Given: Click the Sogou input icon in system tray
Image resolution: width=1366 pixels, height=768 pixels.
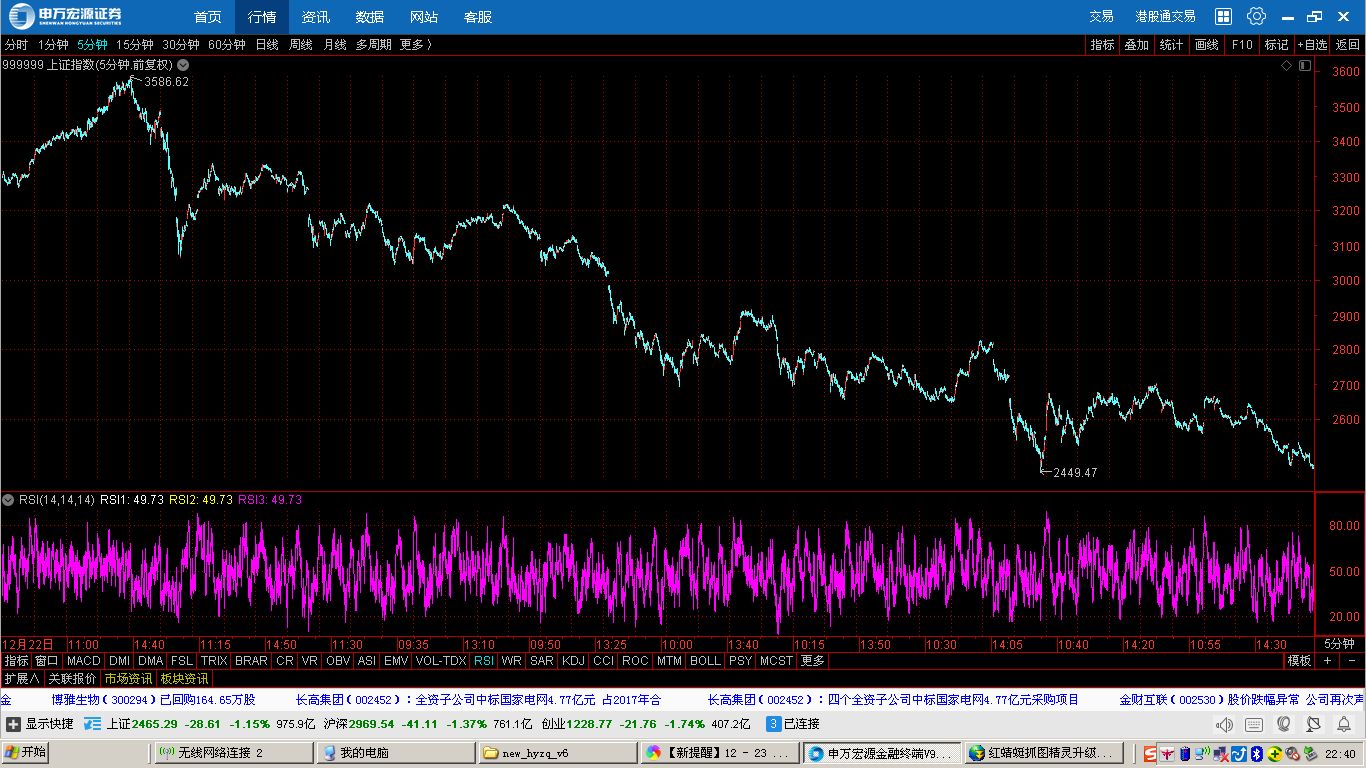Looking at the screenshot, I should click(1152, 753).
